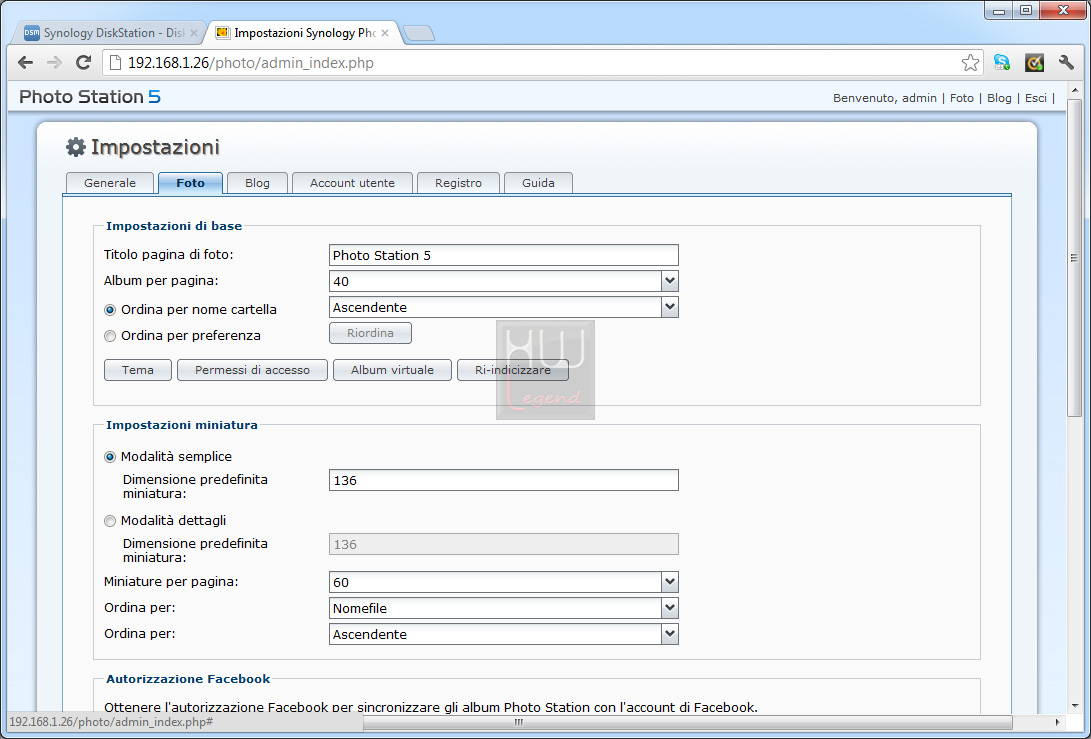The image size is (1091, 739).
Task: Click Permessi di accesso button
Action: pos(253,370)
